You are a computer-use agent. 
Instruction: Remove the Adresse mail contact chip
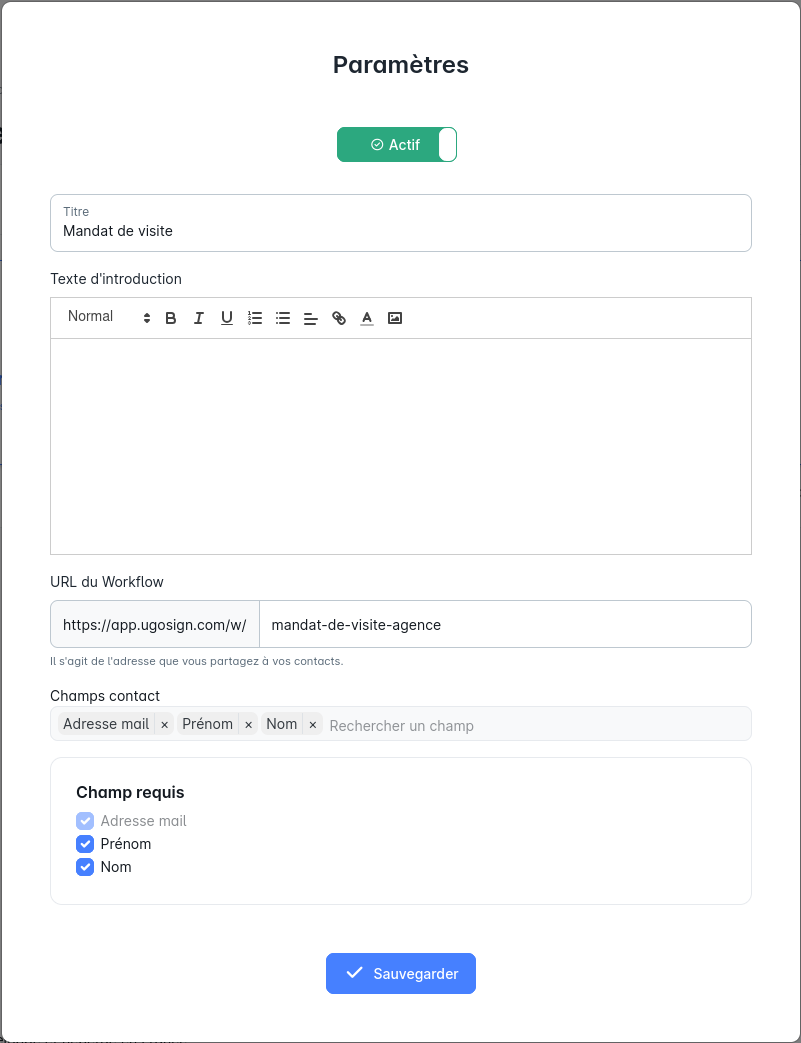coord(163,724)
